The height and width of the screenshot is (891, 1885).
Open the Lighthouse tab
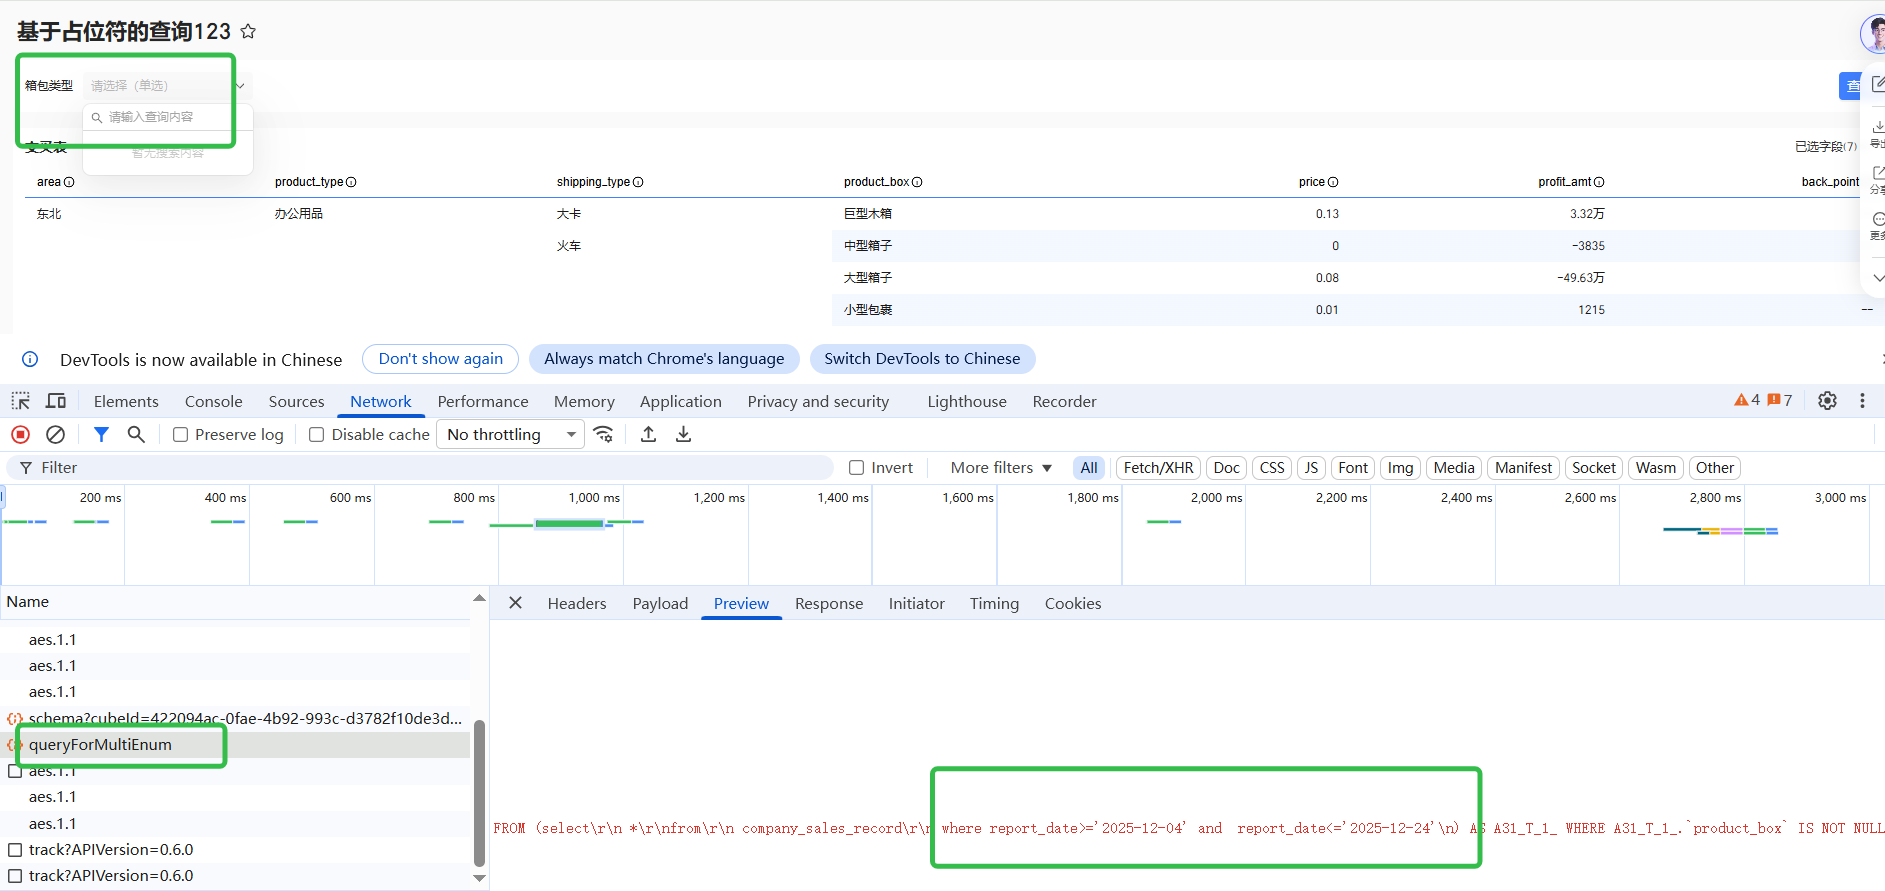pyautogui.click(x=967, y=401)
